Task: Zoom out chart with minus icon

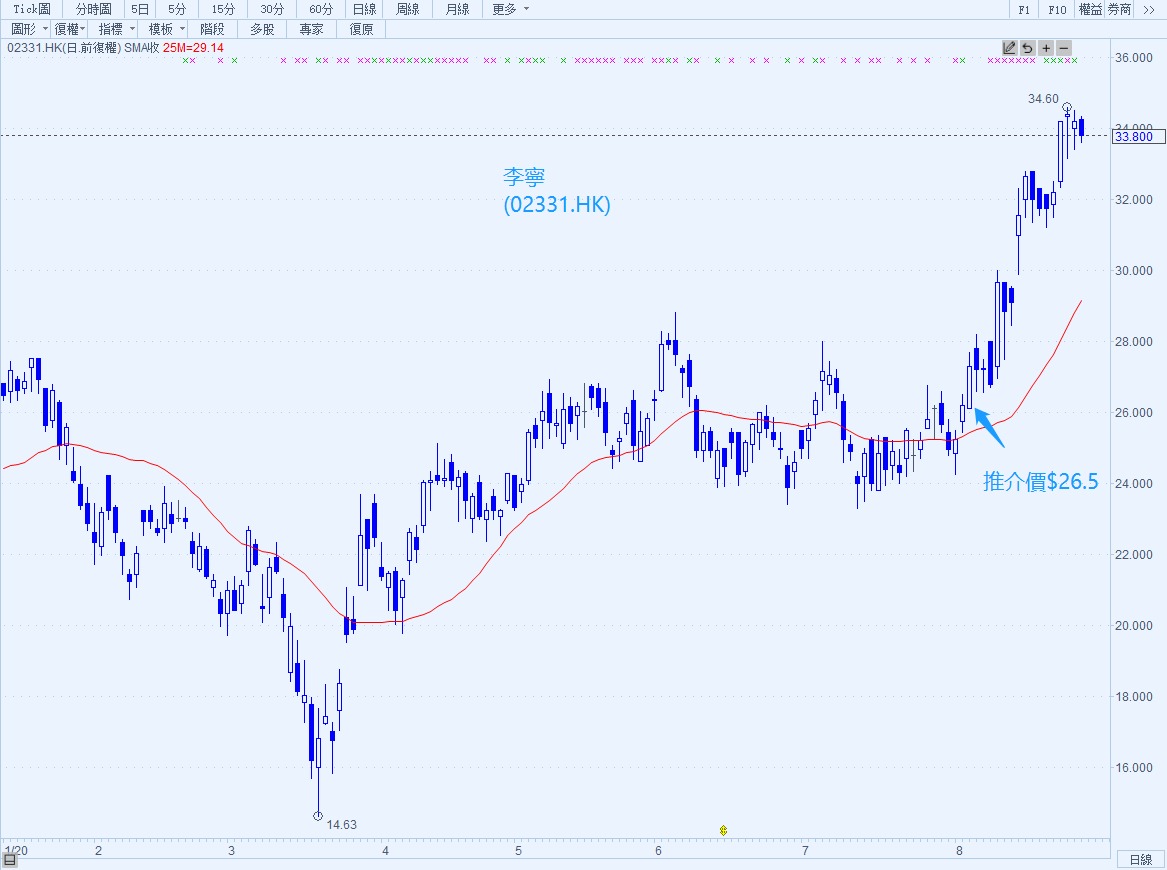Action: [x=1064, y=48]
